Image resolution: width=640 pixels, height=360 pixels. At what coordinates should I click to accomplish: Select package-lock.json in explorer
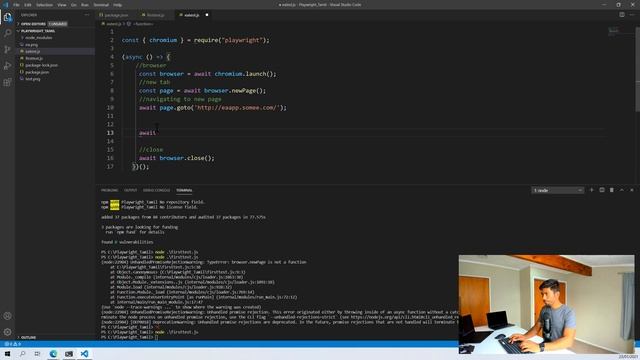click(41, 65)
